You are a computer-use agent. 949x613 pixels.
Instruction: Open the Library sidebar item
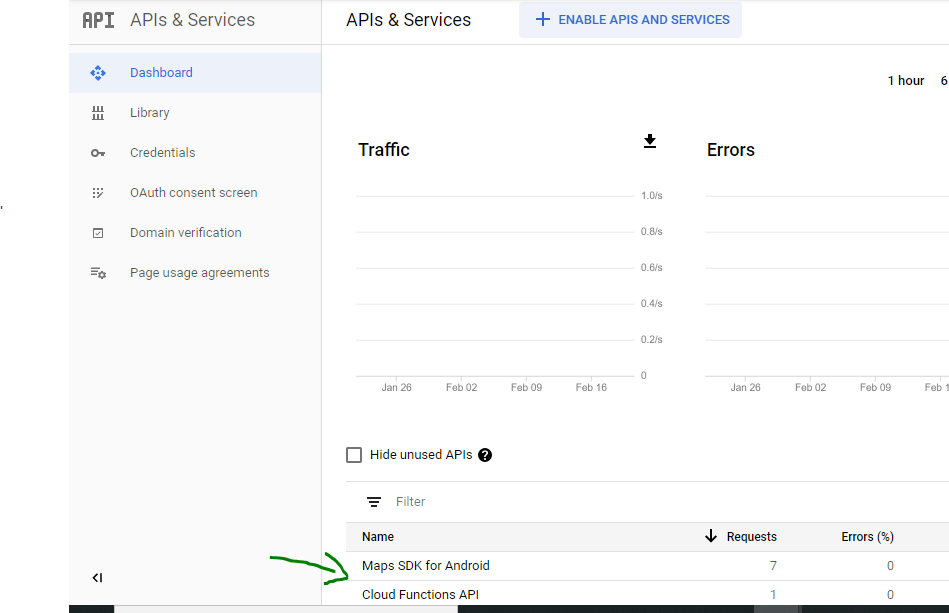pyautogui.click(x=195, y=113)
